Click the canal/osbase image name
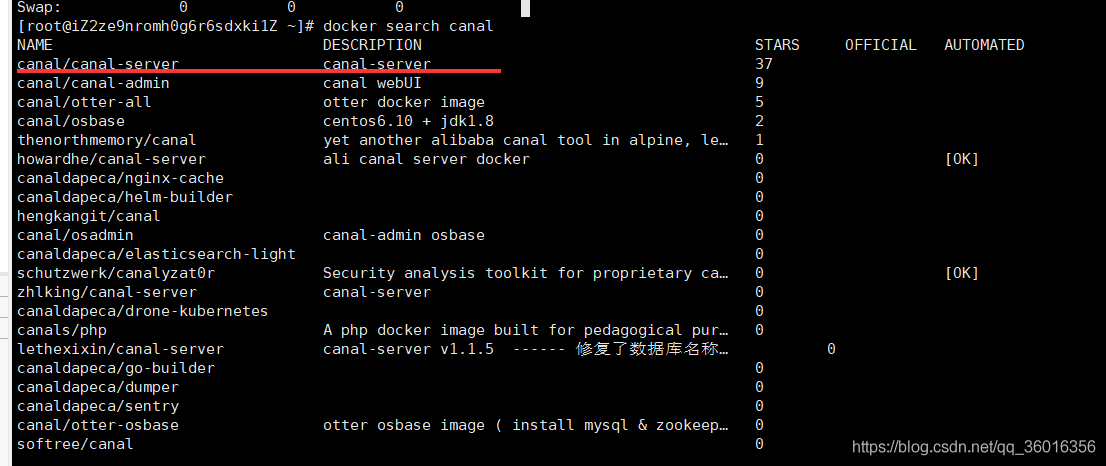 click(71, 121)
